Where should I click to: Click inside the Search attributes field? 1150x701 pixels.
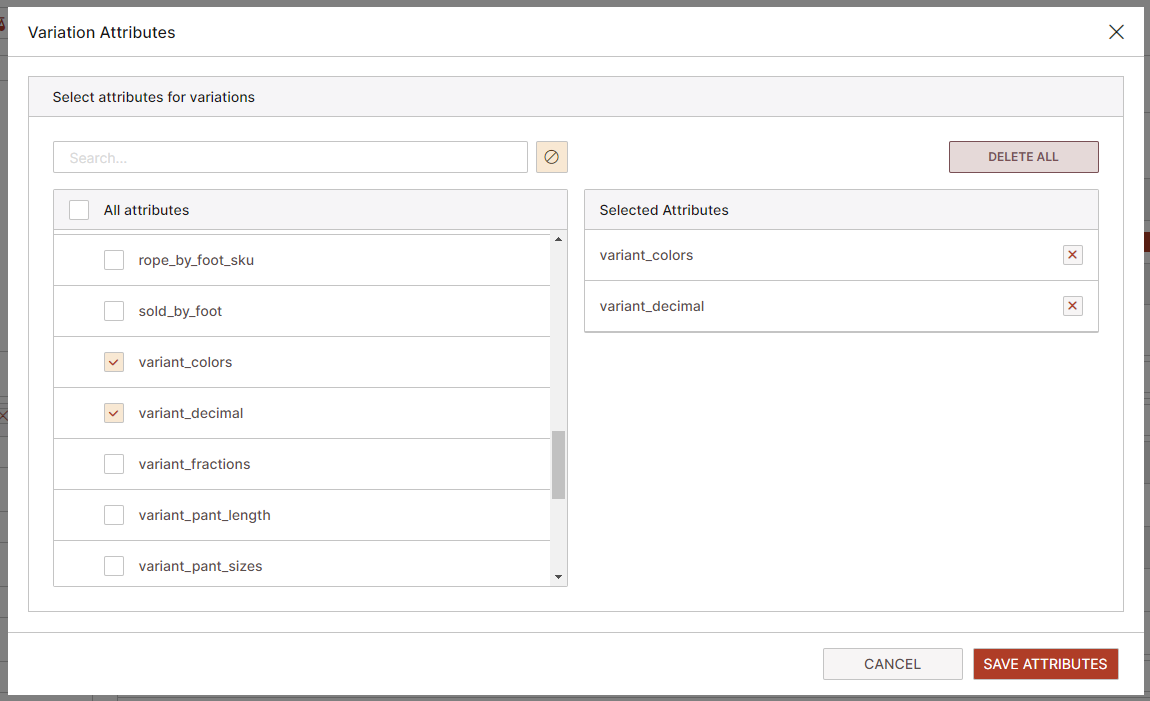[x=290, y=157]
